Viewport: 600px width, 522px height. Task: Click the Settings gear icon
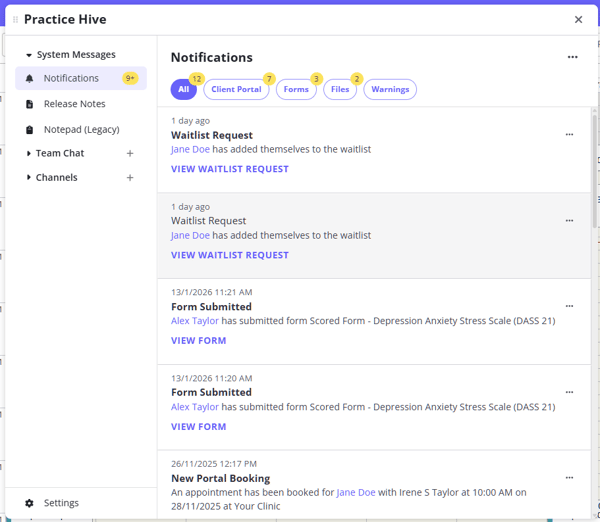(29, 503)
